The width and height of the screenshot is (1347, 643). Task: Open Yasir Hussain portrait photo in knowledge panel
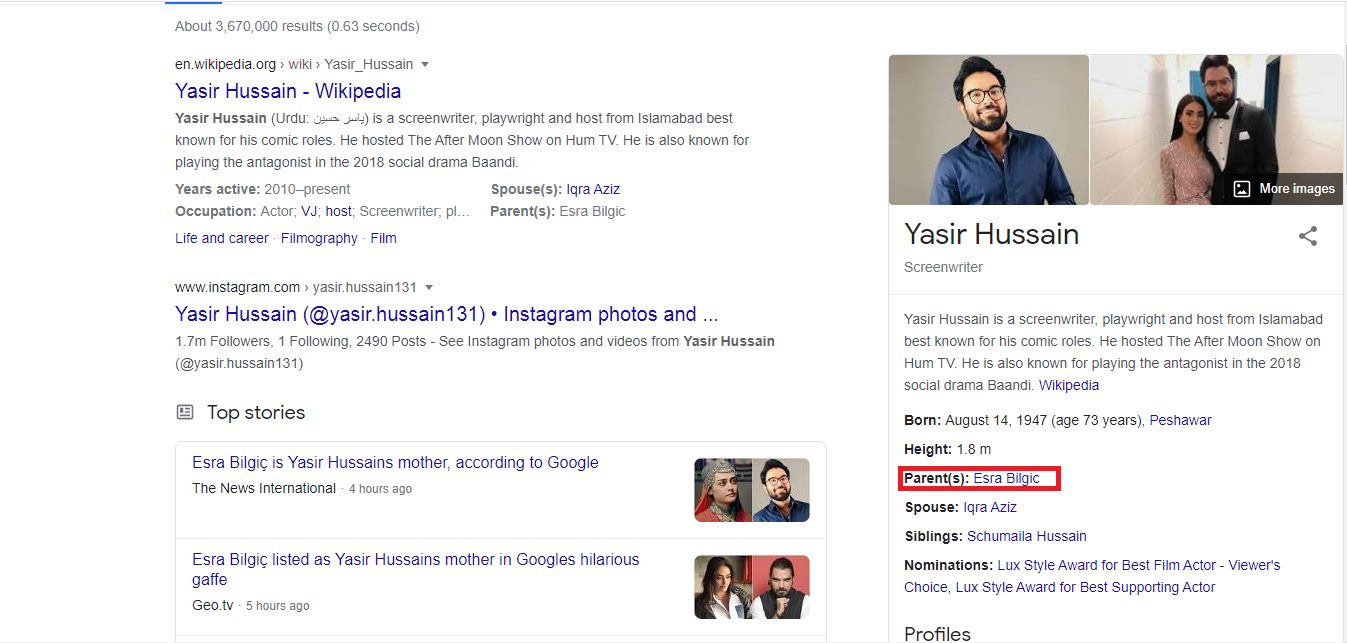[988, 130]
